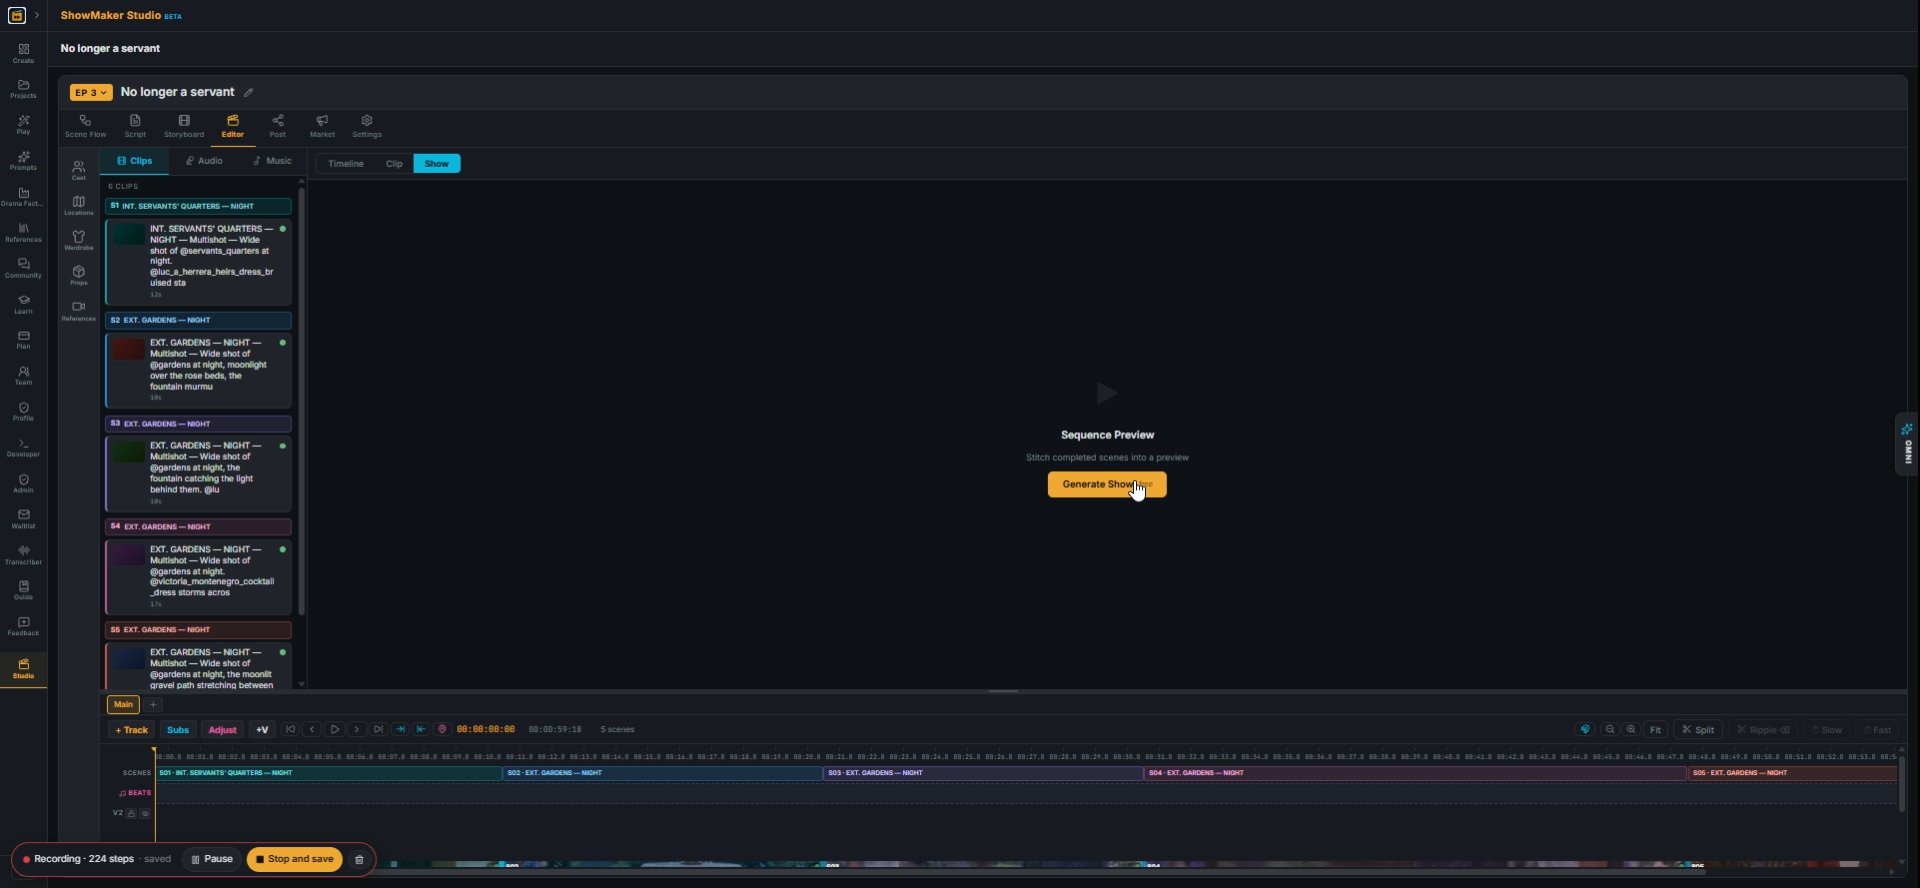Open the OMNI side panel handle
This screenshot has height=888, width=1920.
[x=1907, y=443]
